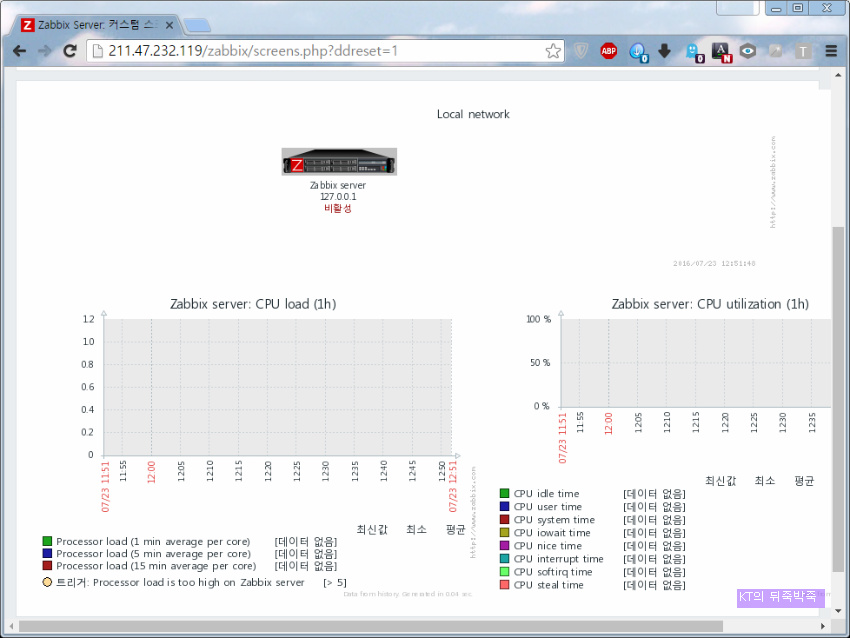Screen dimensions: 850x638
Task: Click the Zabbix server host label
Action: 338,185
